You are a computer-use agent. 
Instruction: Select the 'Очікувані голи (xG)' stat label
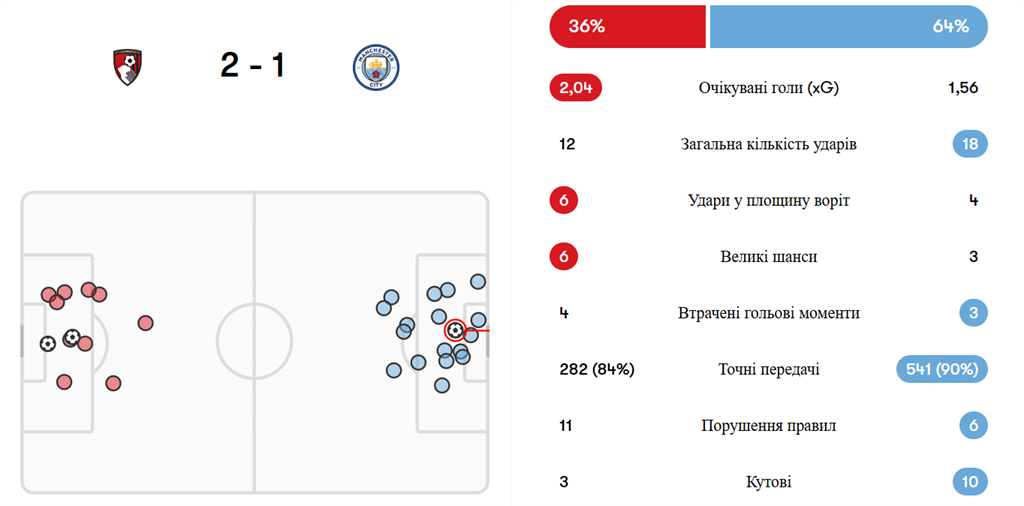coord(768,88)
